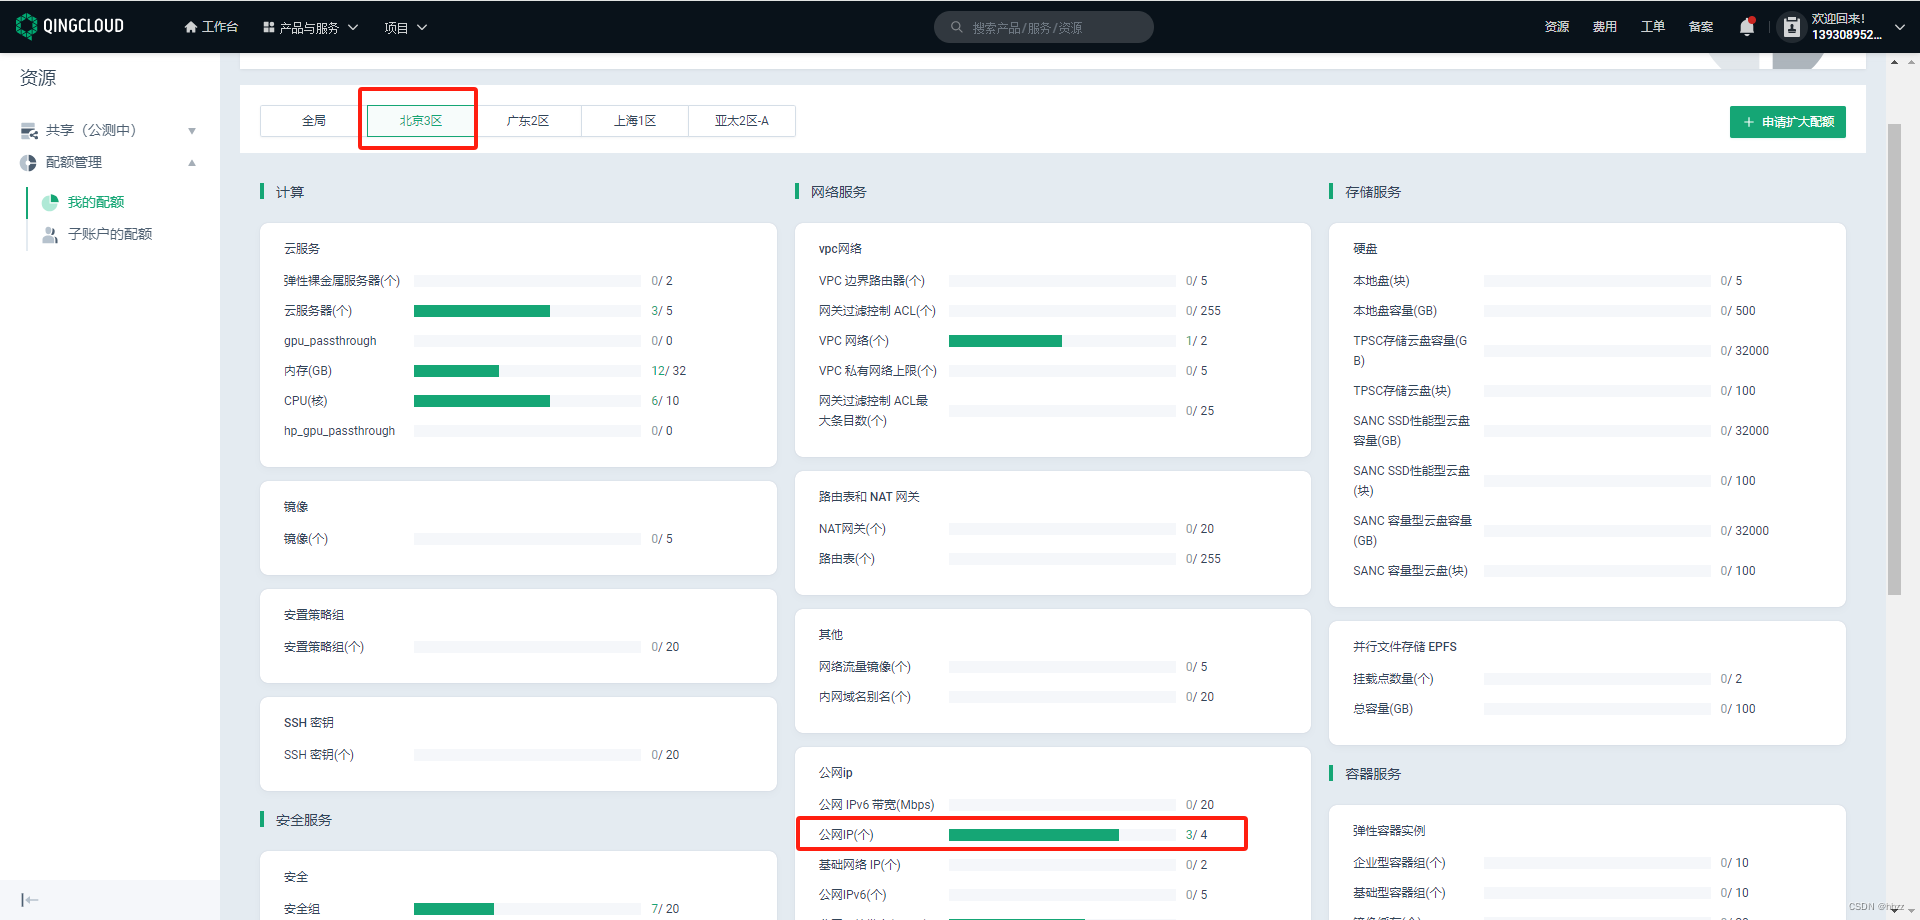Click the 内存(GB) usage bar

tap(527, 371)
